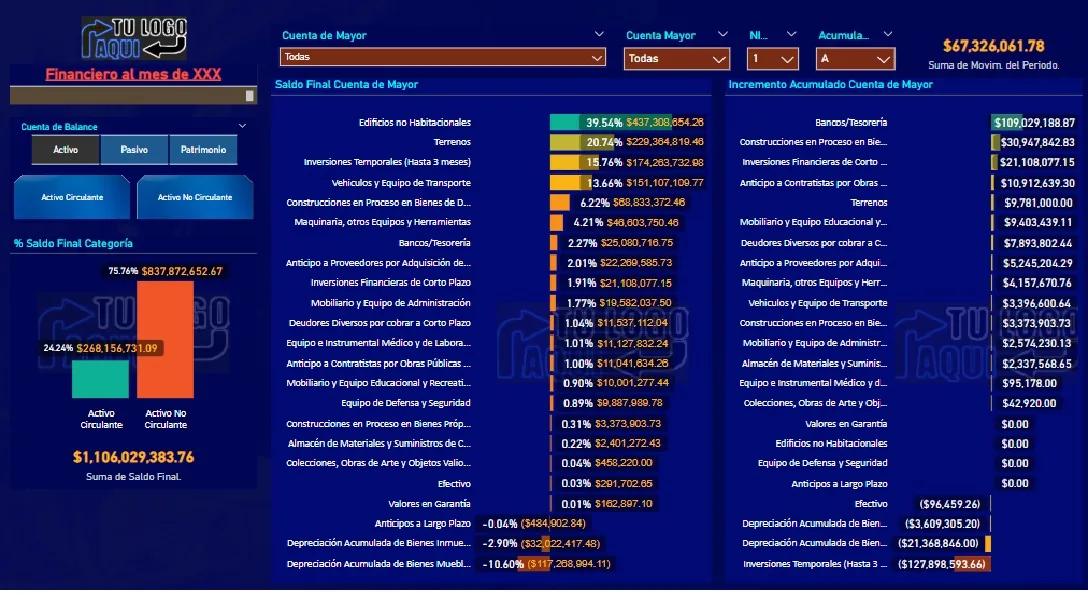Image resolution: width=1088 pixels, height=595 pixels.
Task: Open the wide Todas account dropdown
Action: pyautogui.click(x=443, y=58)
